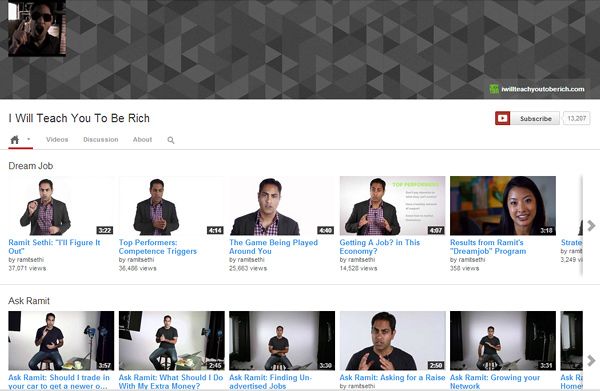Open the "Top Performers: Competence Triggers" link

[x=158, y=247]
